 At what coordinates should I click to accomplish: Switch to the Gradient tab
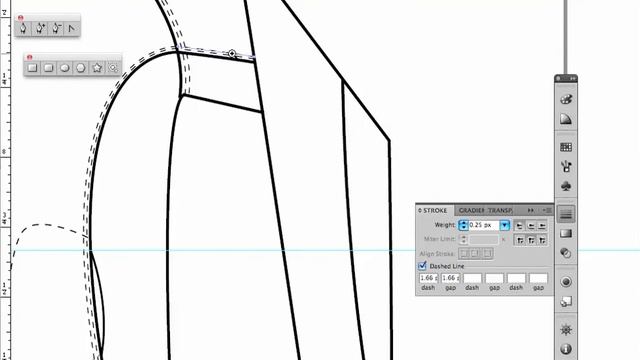(471, 211)
